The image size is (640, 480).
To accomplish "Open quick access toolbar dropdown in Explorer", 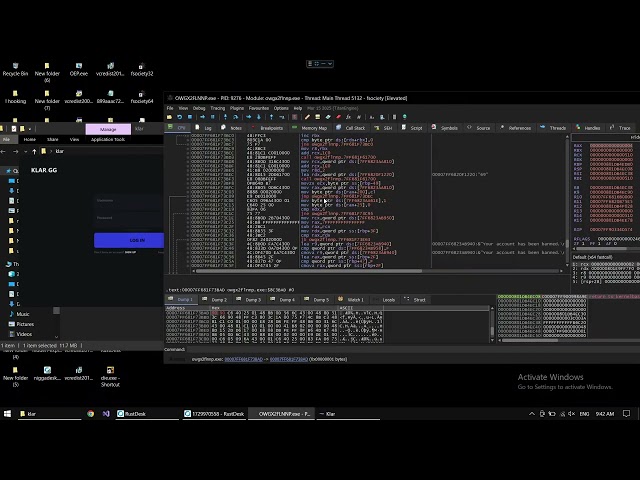I will (x=30, y=129).
